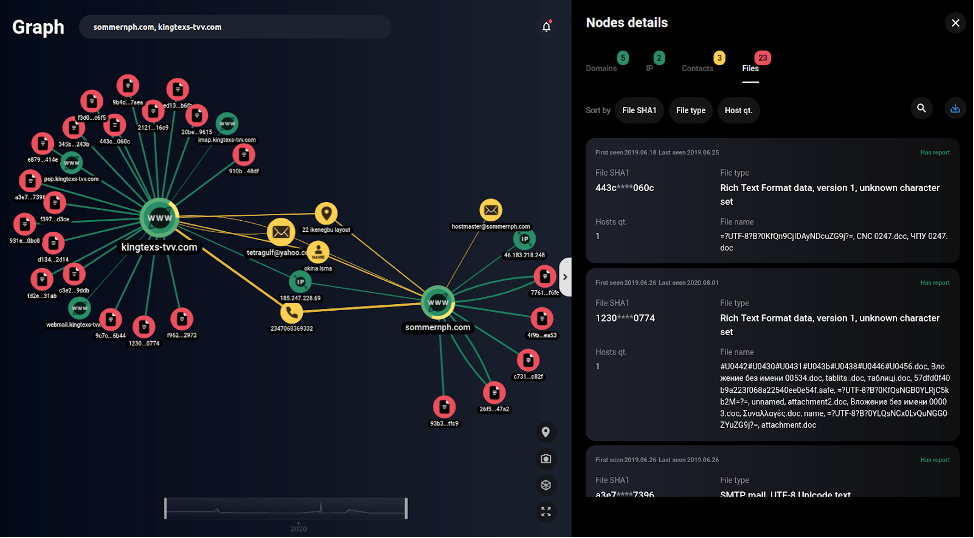Click the 3D cube view icon
This screenshot has width=974, height=538.
[546, 485]
